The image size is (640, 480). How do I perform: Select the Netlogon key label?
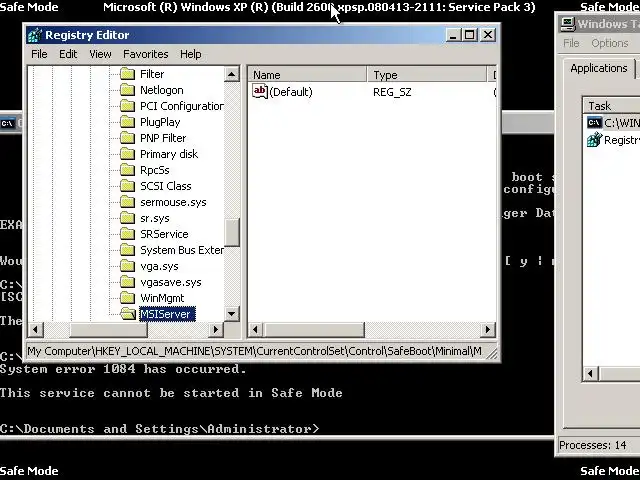(x=162, y=90)
